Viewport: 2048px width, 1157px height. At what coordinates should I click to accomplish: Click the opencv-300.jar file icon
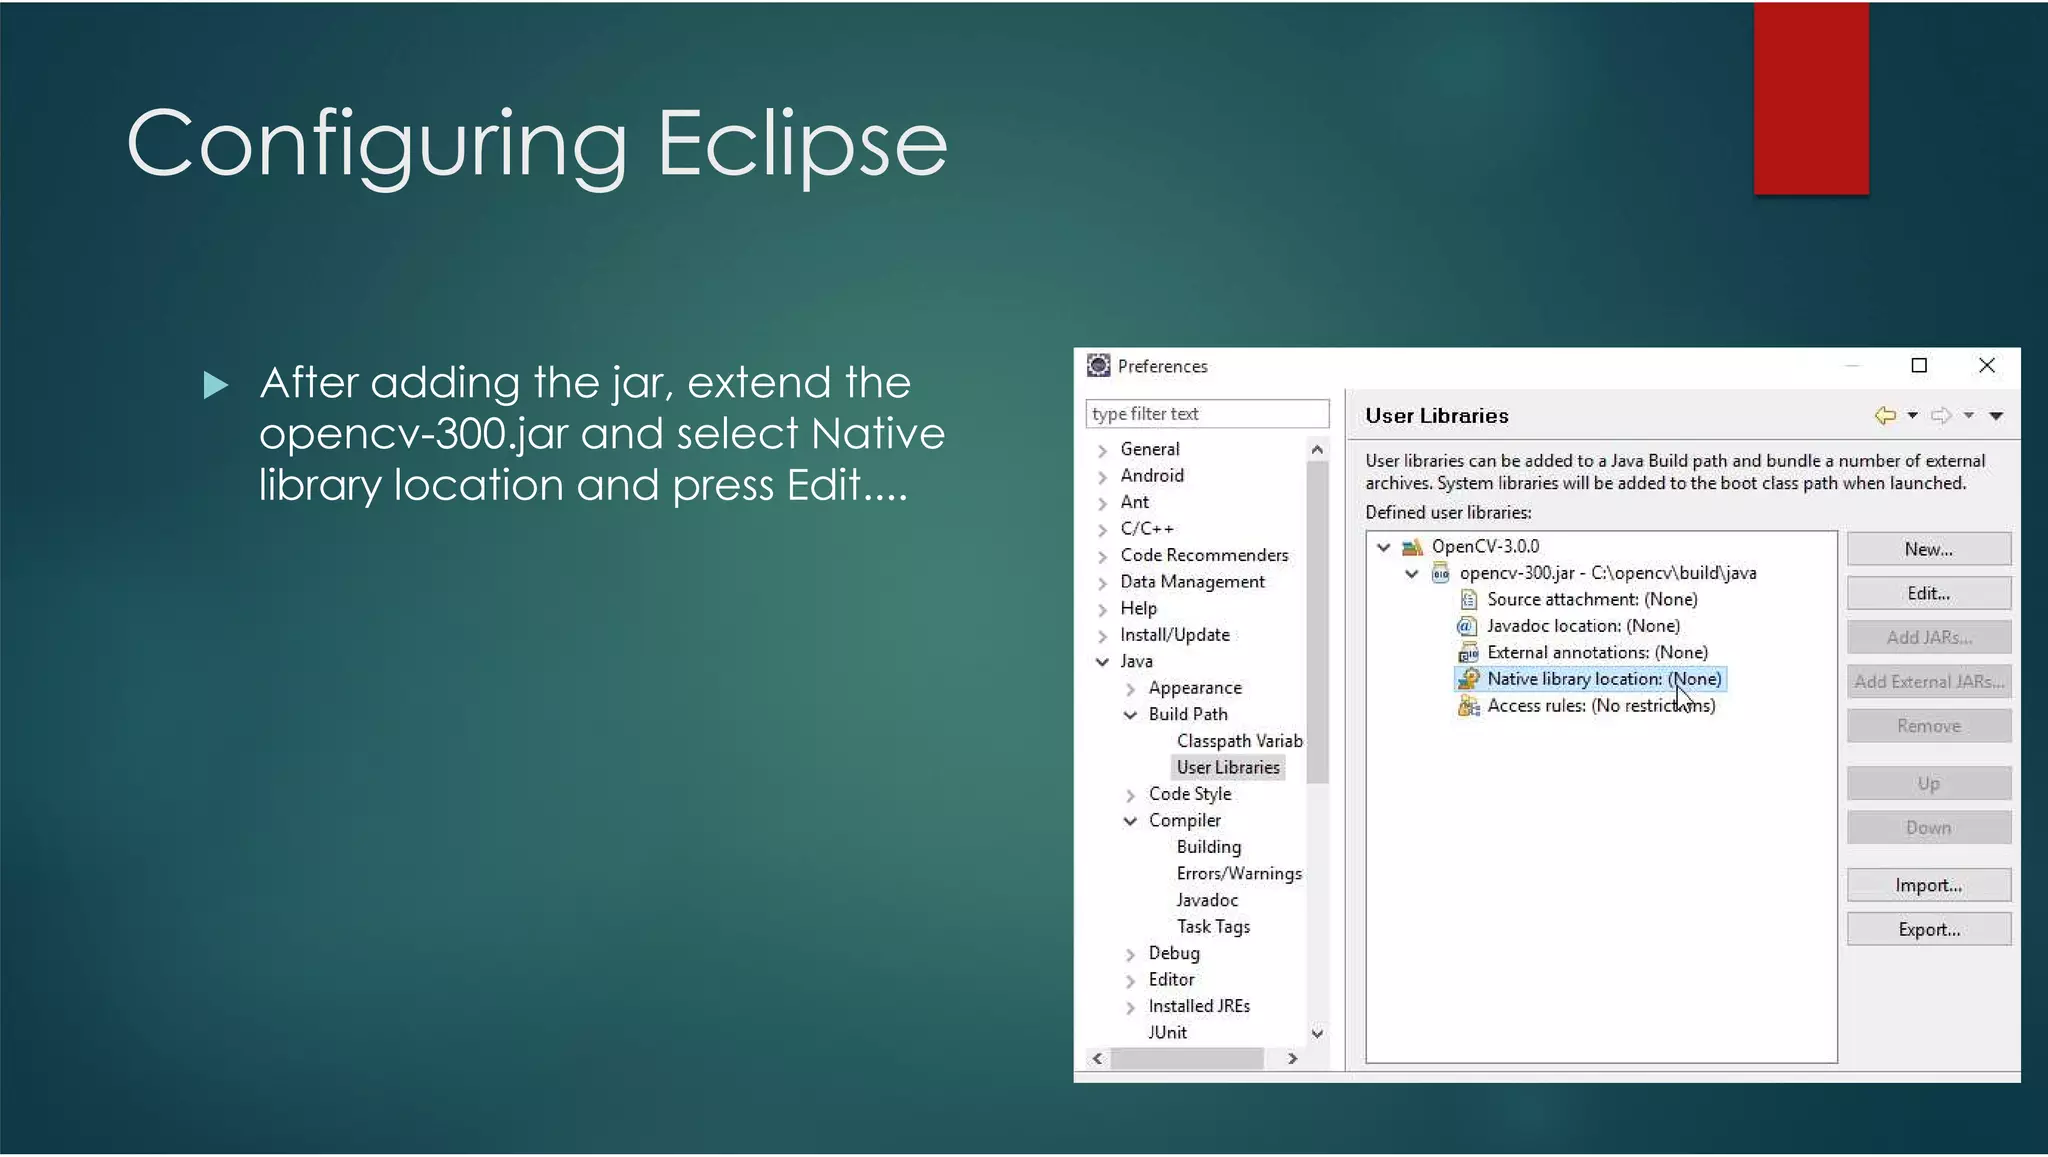(1440, 574)
